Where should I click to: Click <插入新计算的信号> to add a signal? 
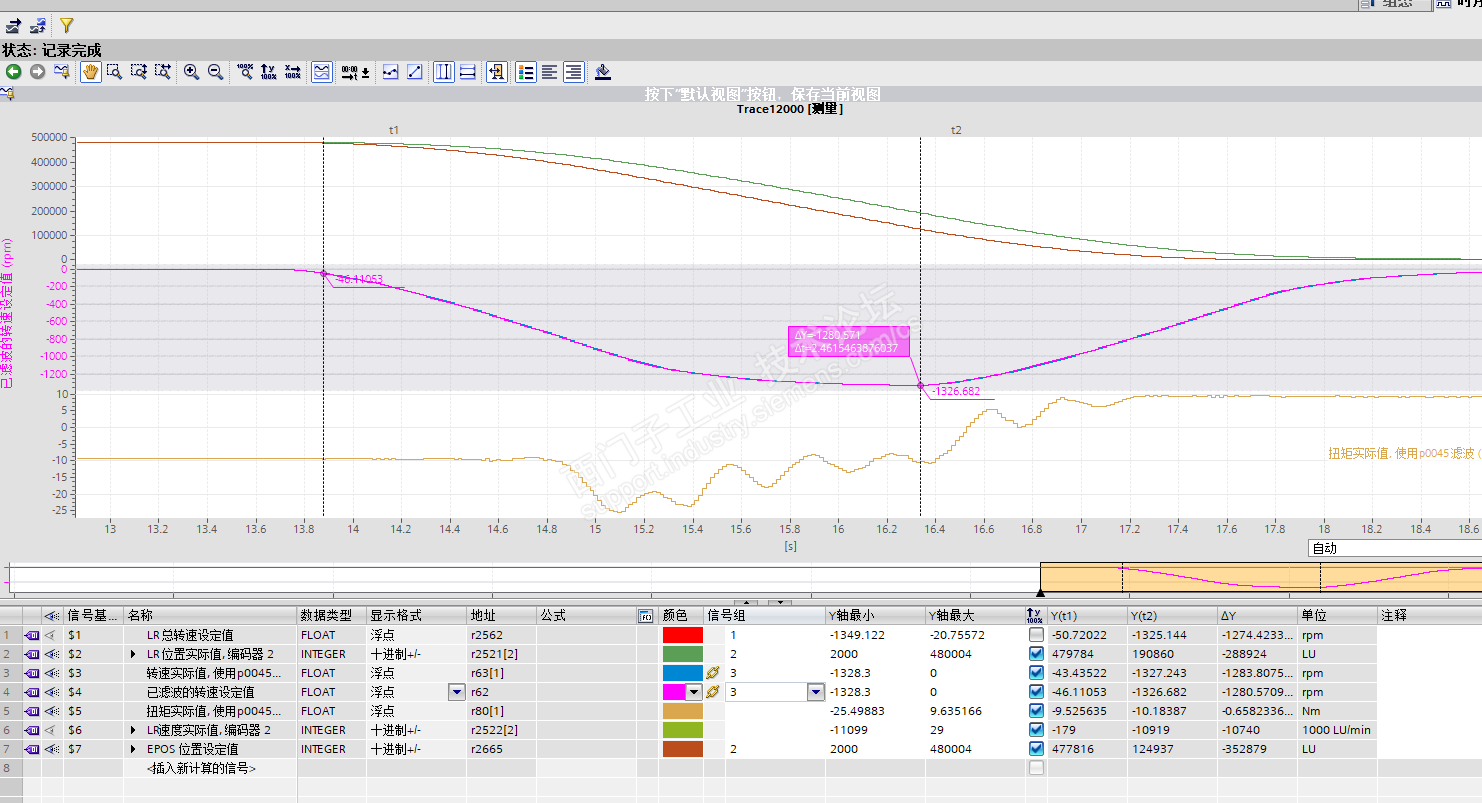point(201,768)
